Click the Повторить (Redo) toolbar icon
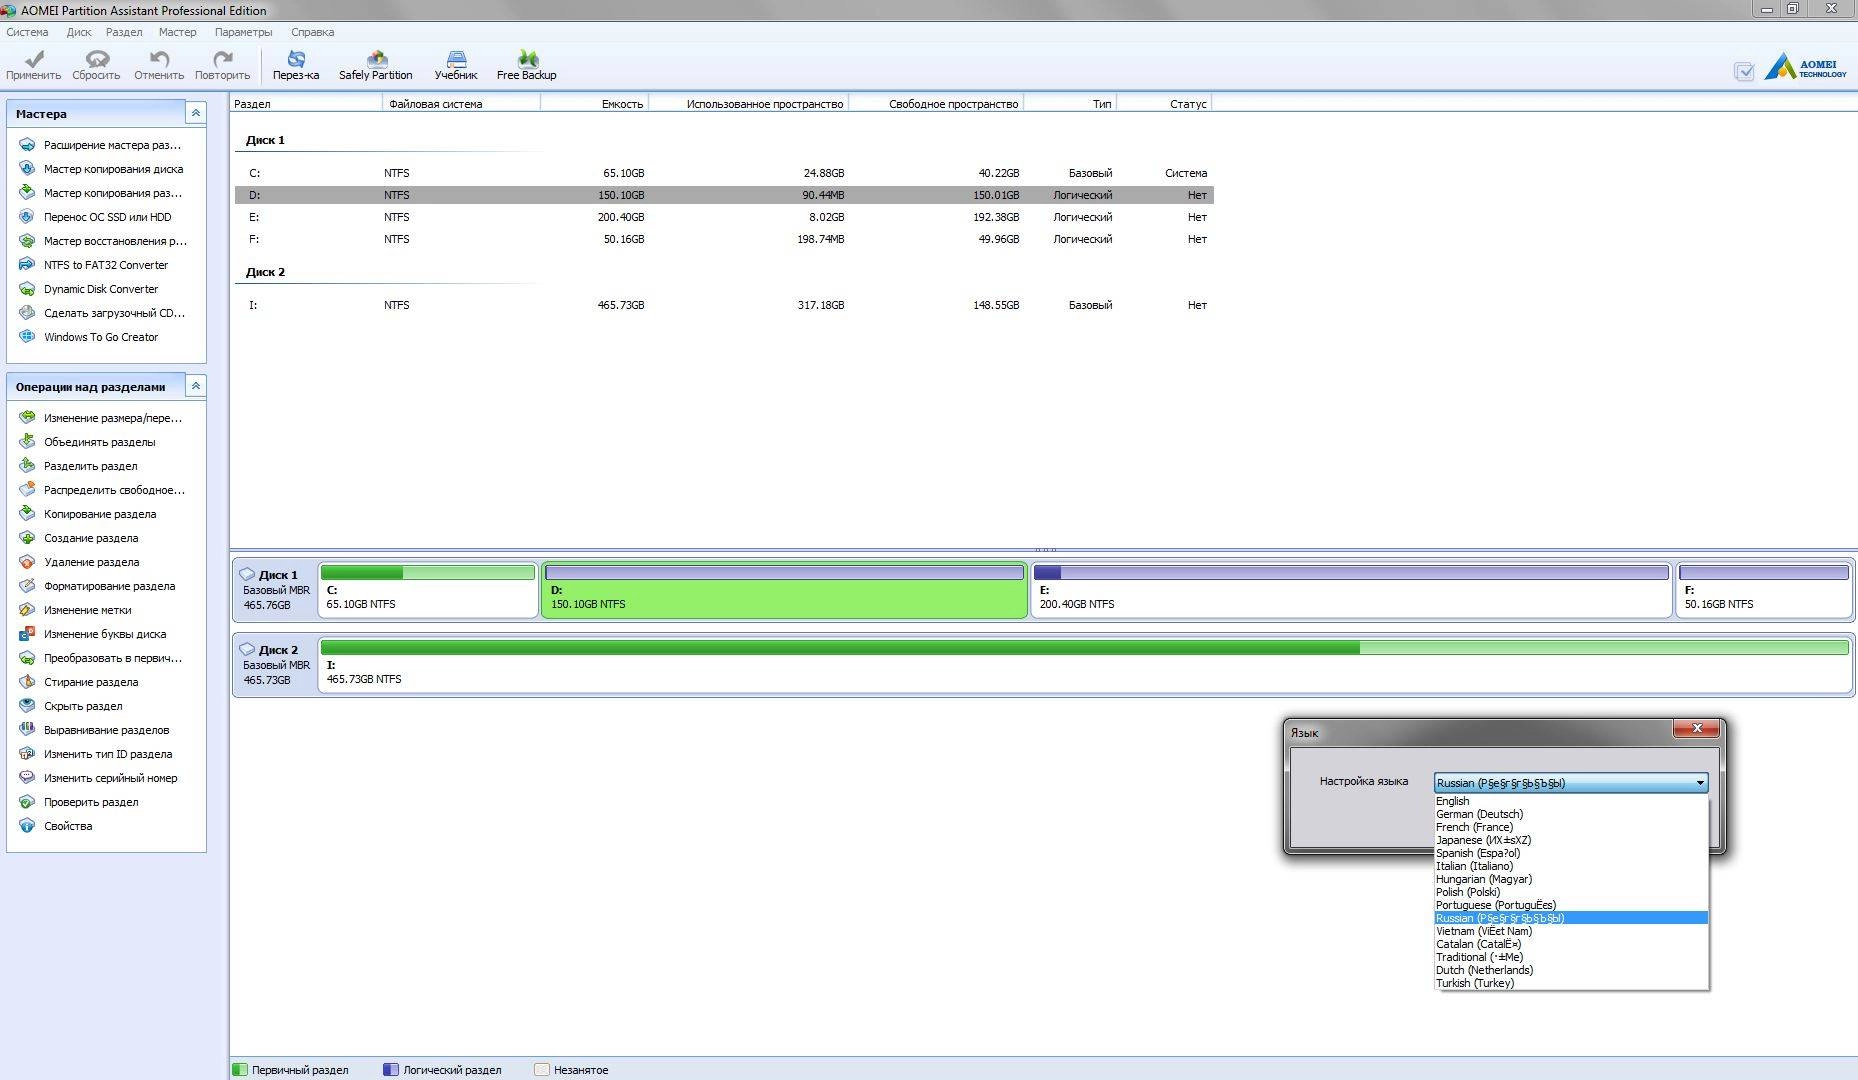 (222, 65)
